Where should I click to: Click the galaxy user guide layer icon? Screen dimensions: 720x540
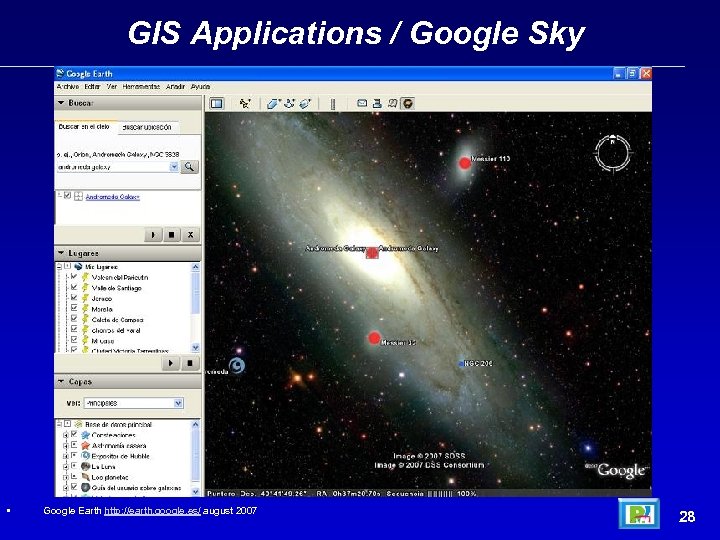click(85, 488)
